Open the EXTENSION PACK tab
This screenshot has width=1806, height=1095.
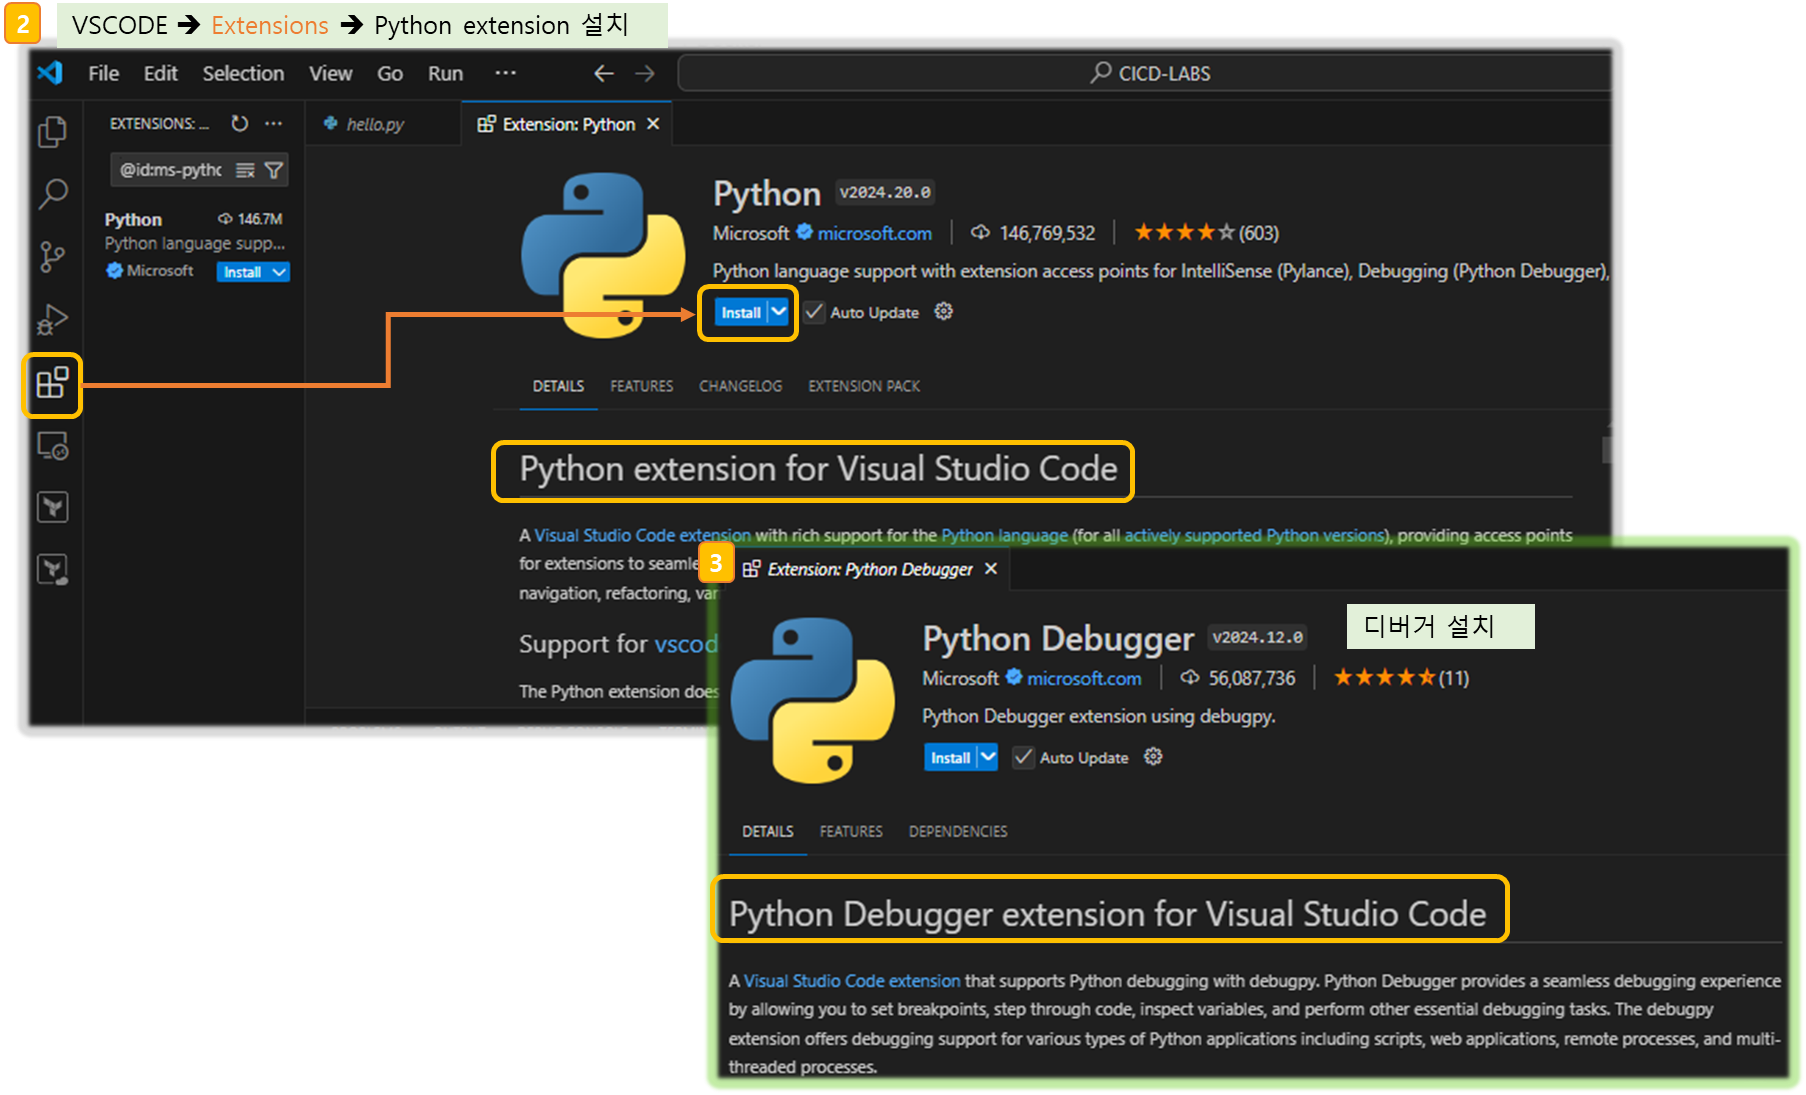click(864, 386)
